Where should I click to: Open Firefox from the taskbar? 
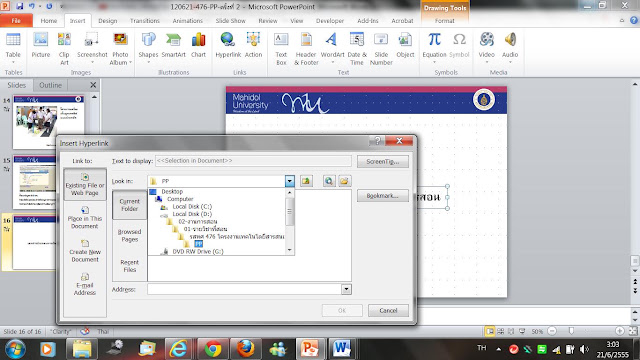(245, 349)
